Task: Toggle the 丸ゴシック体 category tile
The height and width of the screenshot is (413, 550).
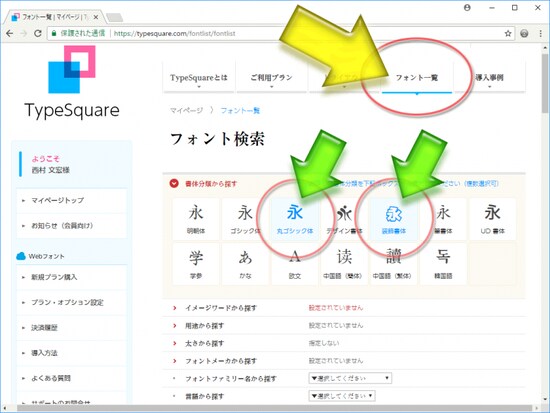Action: click(x=295, y=219)
